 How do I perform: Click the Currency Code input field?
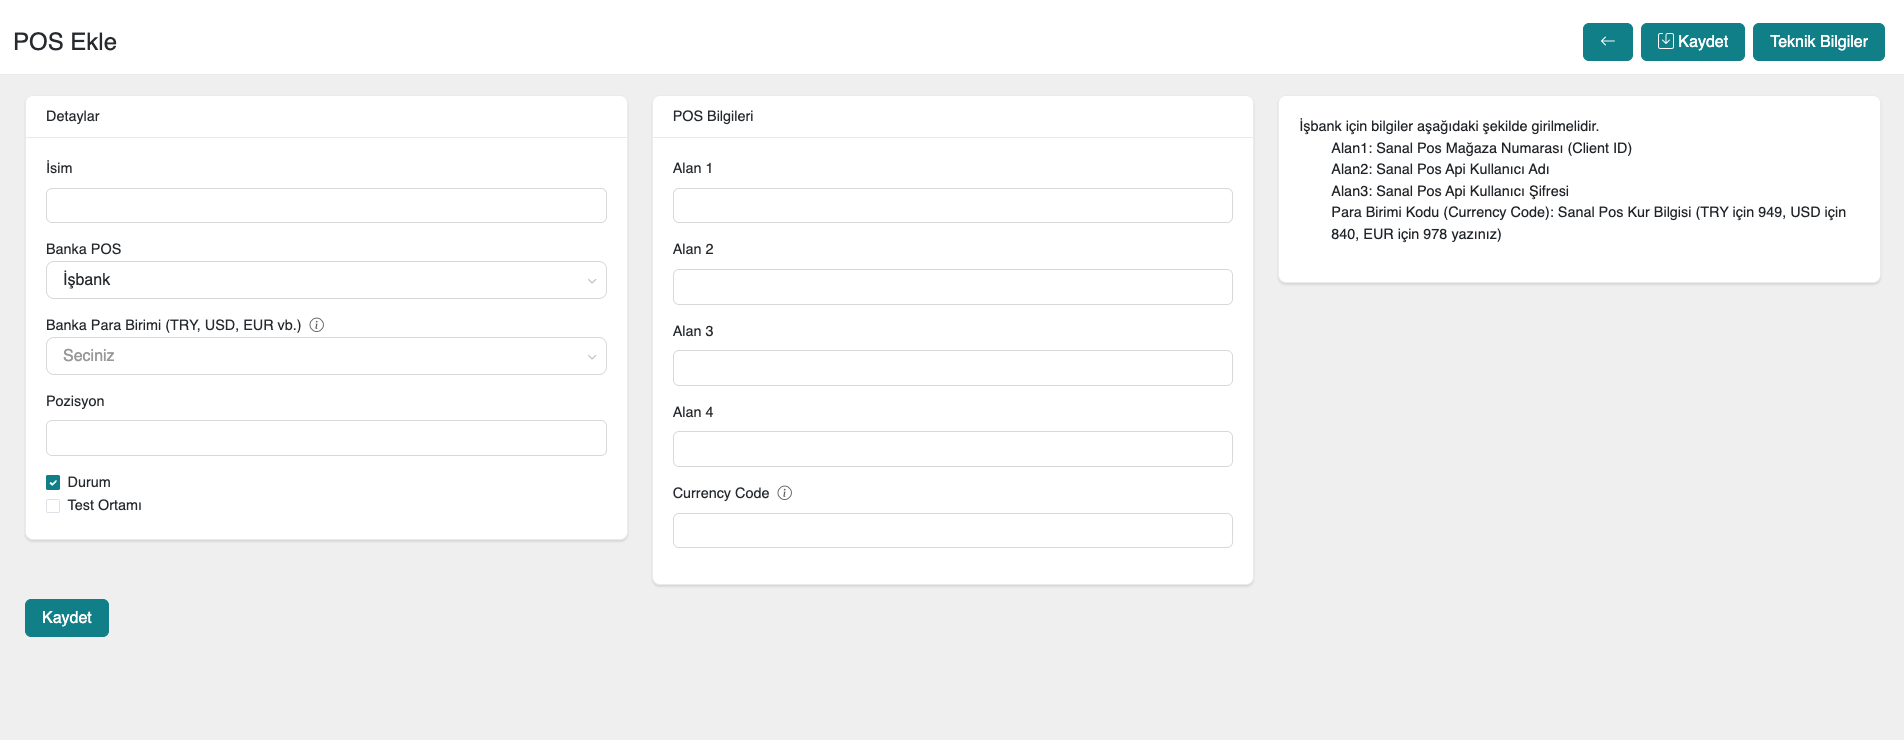tap(952, 531)
